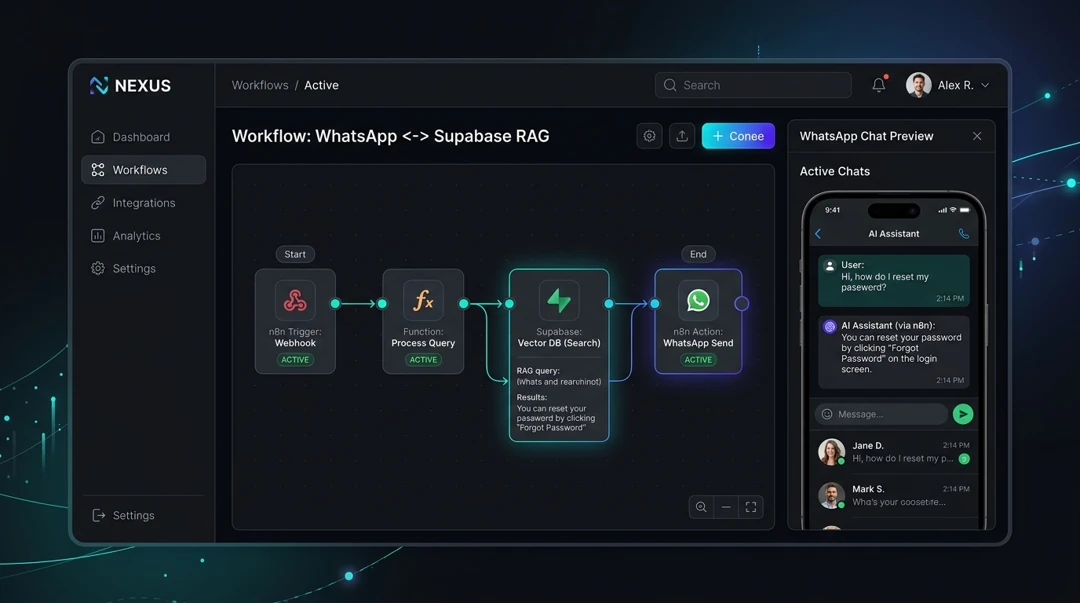Click the End label tag
Viewport: 1080px width, 603px height.
[x=698, y=254]
